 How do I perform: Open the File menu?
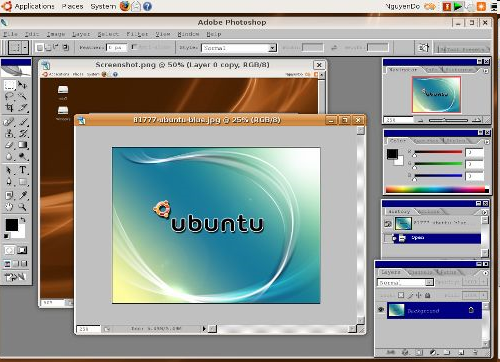(10, 34)
